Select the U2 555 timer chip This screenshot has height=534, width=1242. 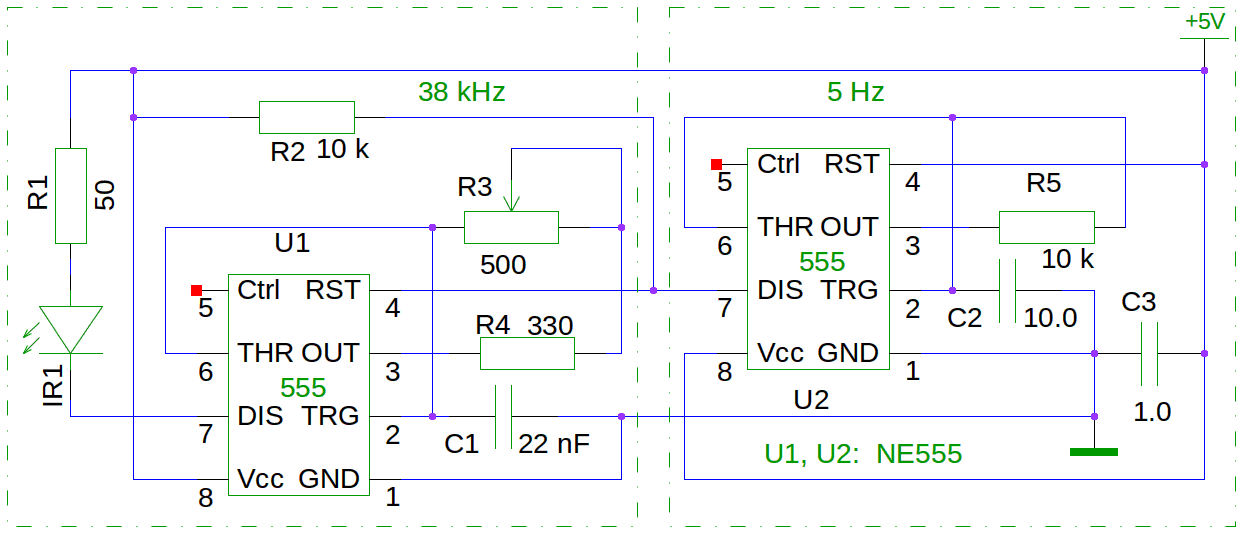tap(819, 260)
